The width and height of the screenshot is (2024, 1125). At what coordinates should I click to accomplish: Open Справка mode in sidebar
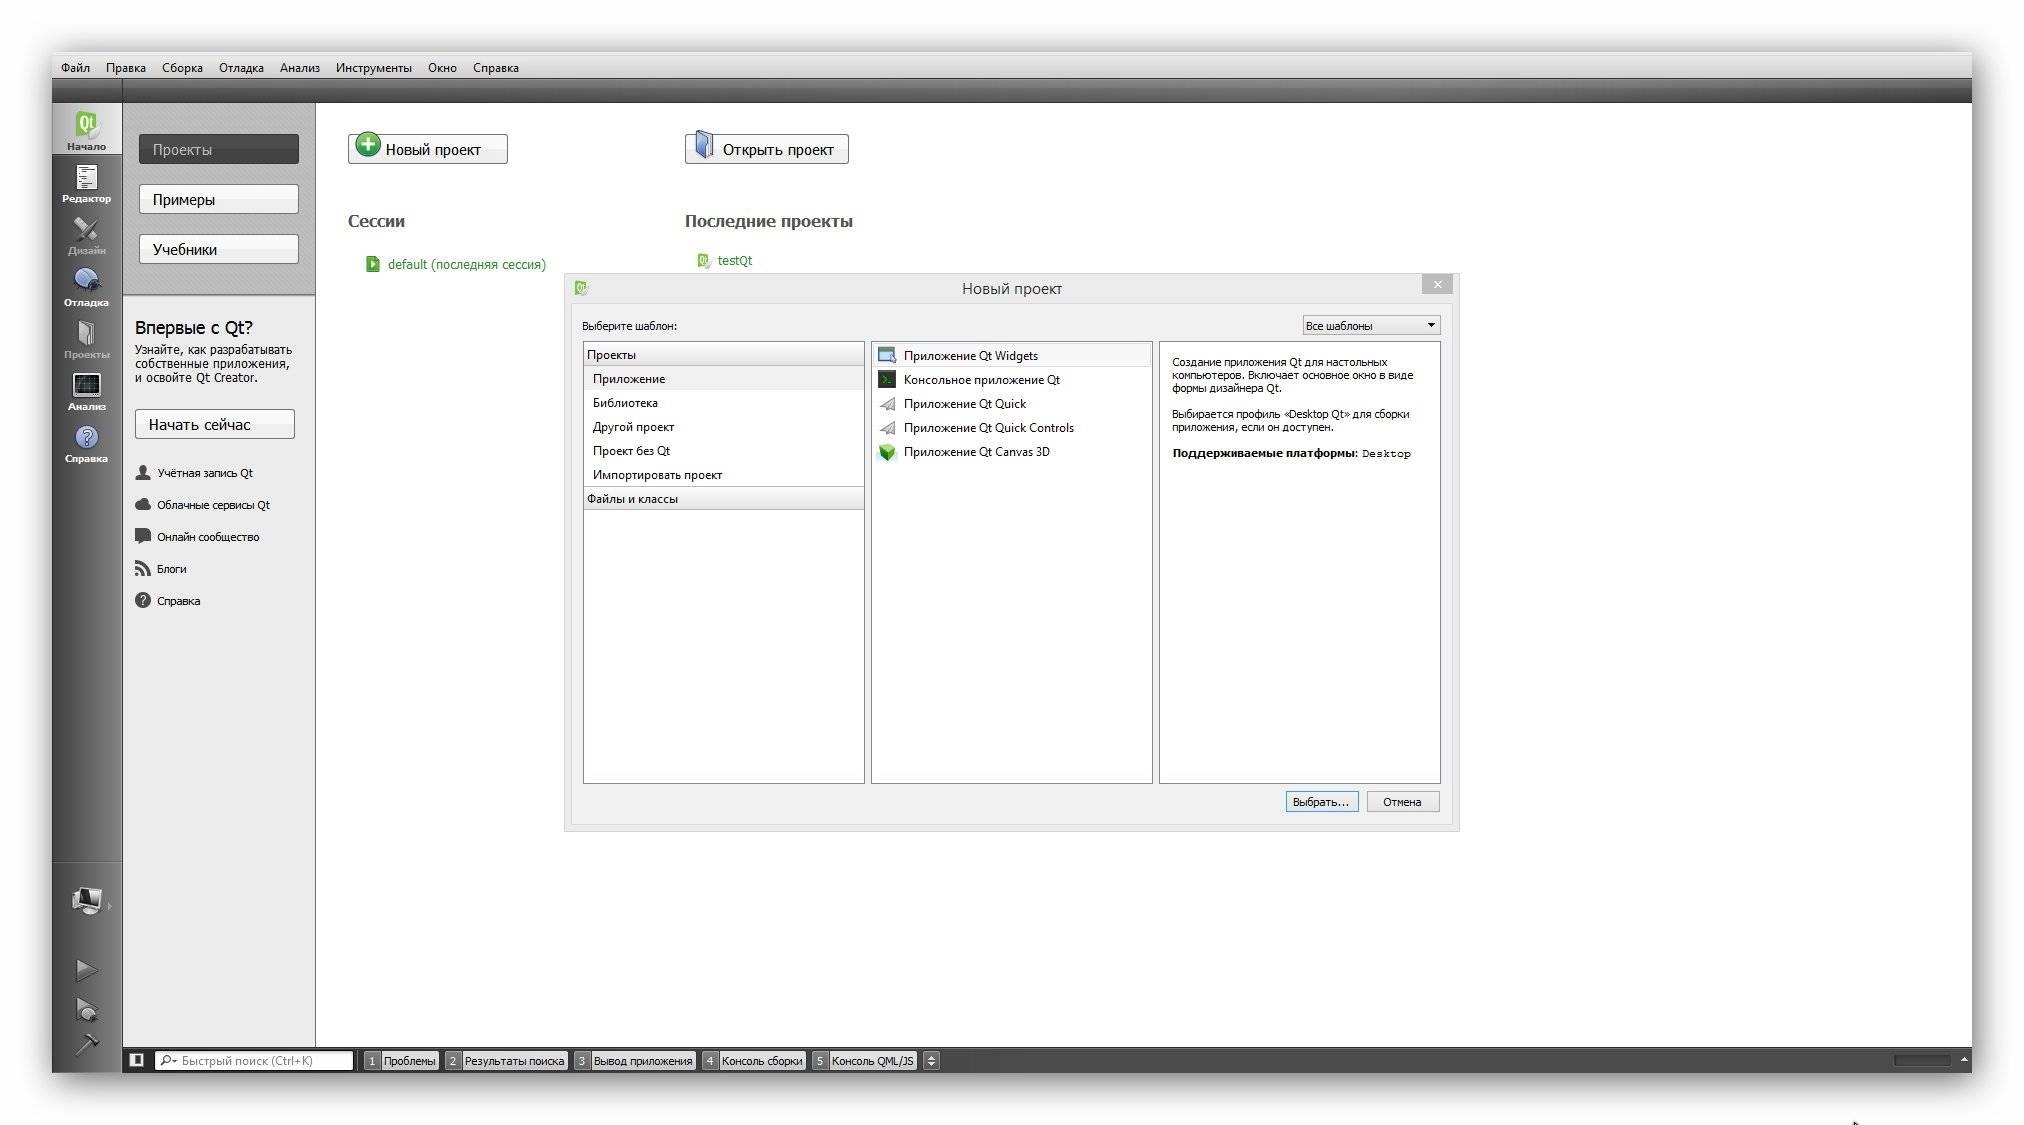tap(87, 443)
